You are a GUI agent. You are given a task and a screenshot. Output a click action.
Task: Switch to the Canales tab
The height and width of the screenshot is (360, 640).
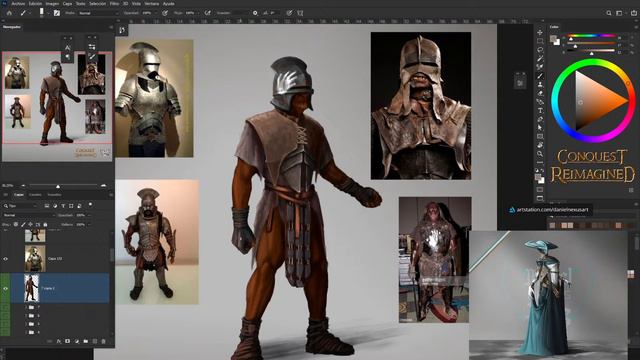click(x=35, y=195)
